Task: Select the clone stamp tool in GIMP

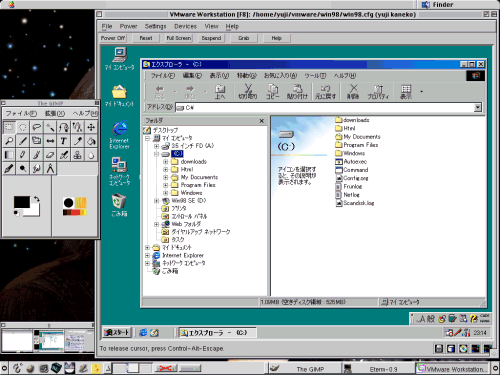Action: tap(77, 155)
